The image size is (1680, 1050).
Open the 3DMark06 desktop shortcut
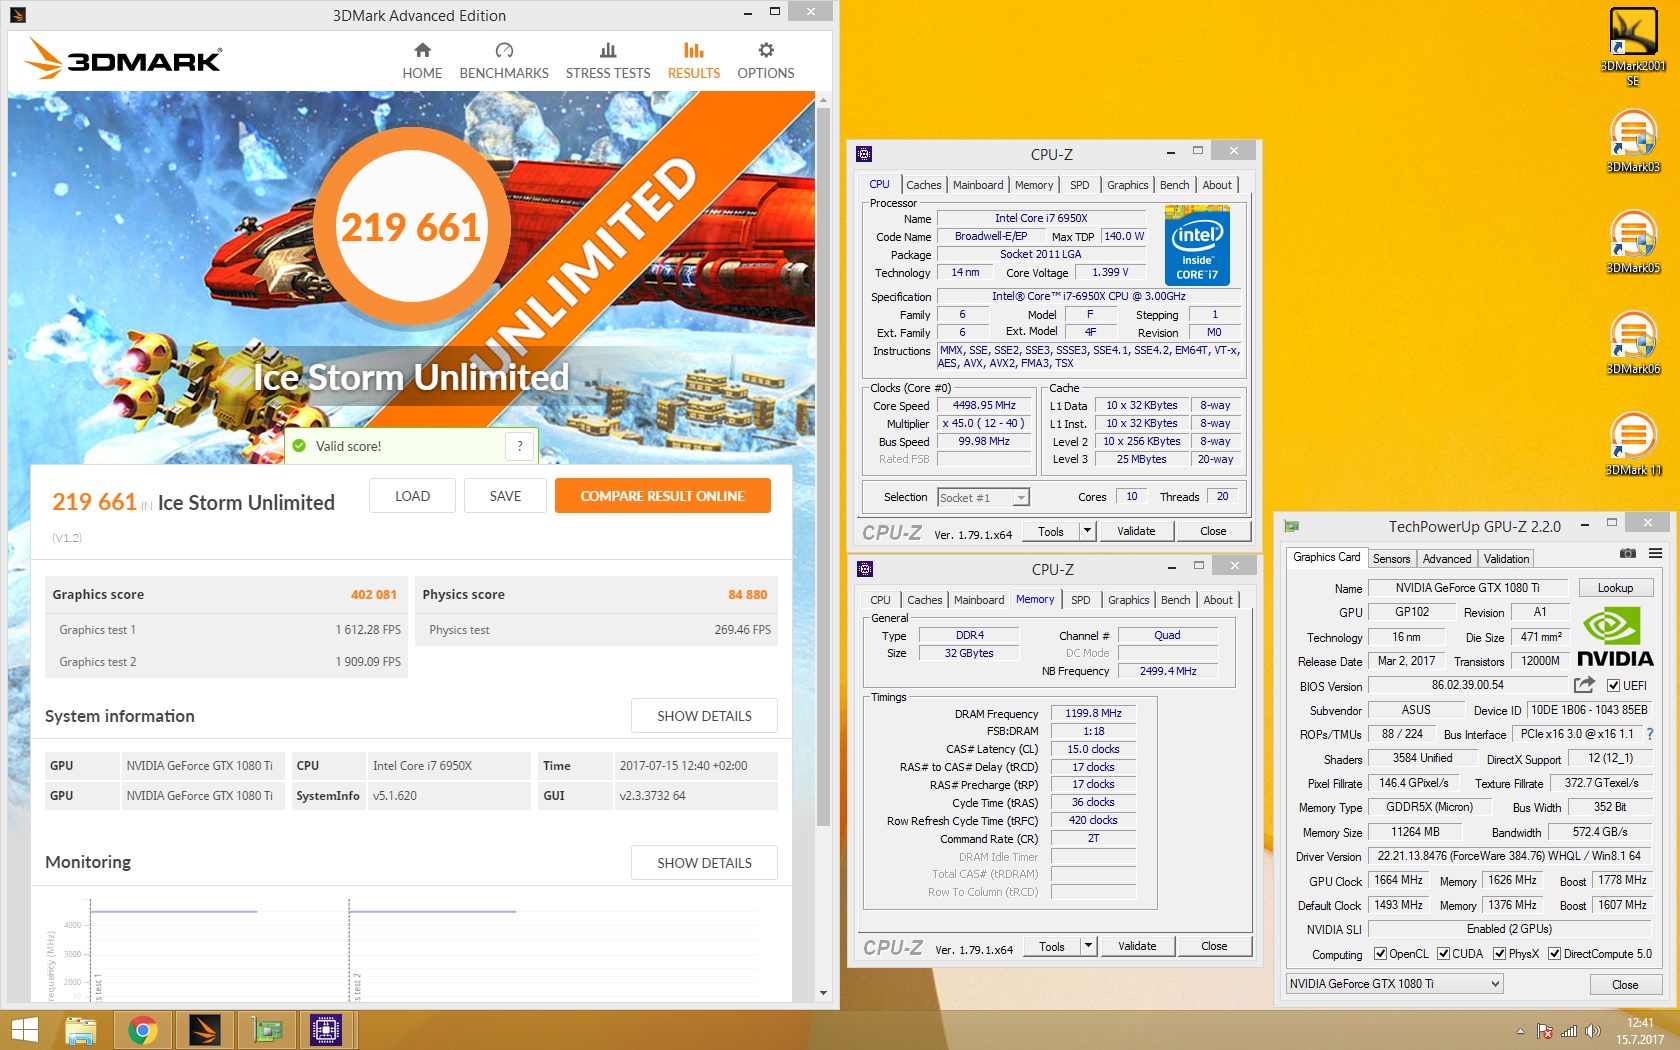pos(1633,343)
